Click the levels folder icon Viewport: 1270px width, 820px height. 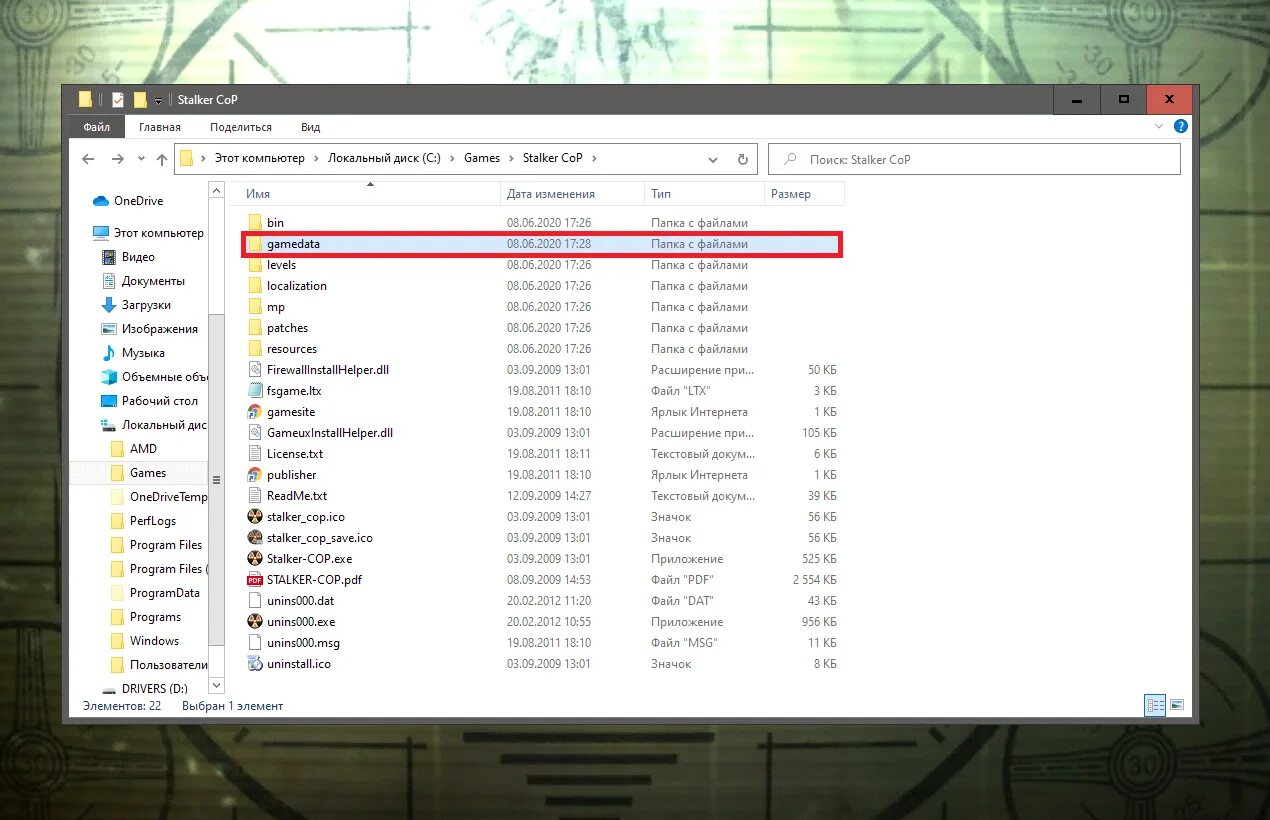point(254,265)
